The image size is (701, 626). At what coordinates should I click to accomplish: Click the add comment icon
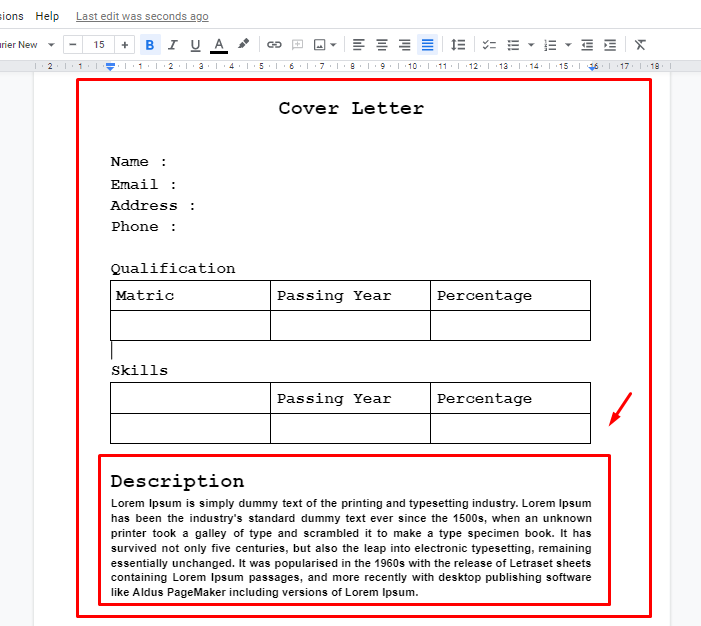[297, 45]
